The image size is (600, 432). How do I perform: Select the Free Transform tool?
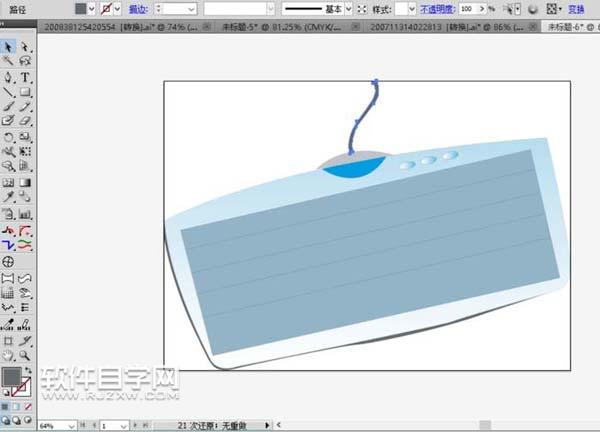coord(25,152)
